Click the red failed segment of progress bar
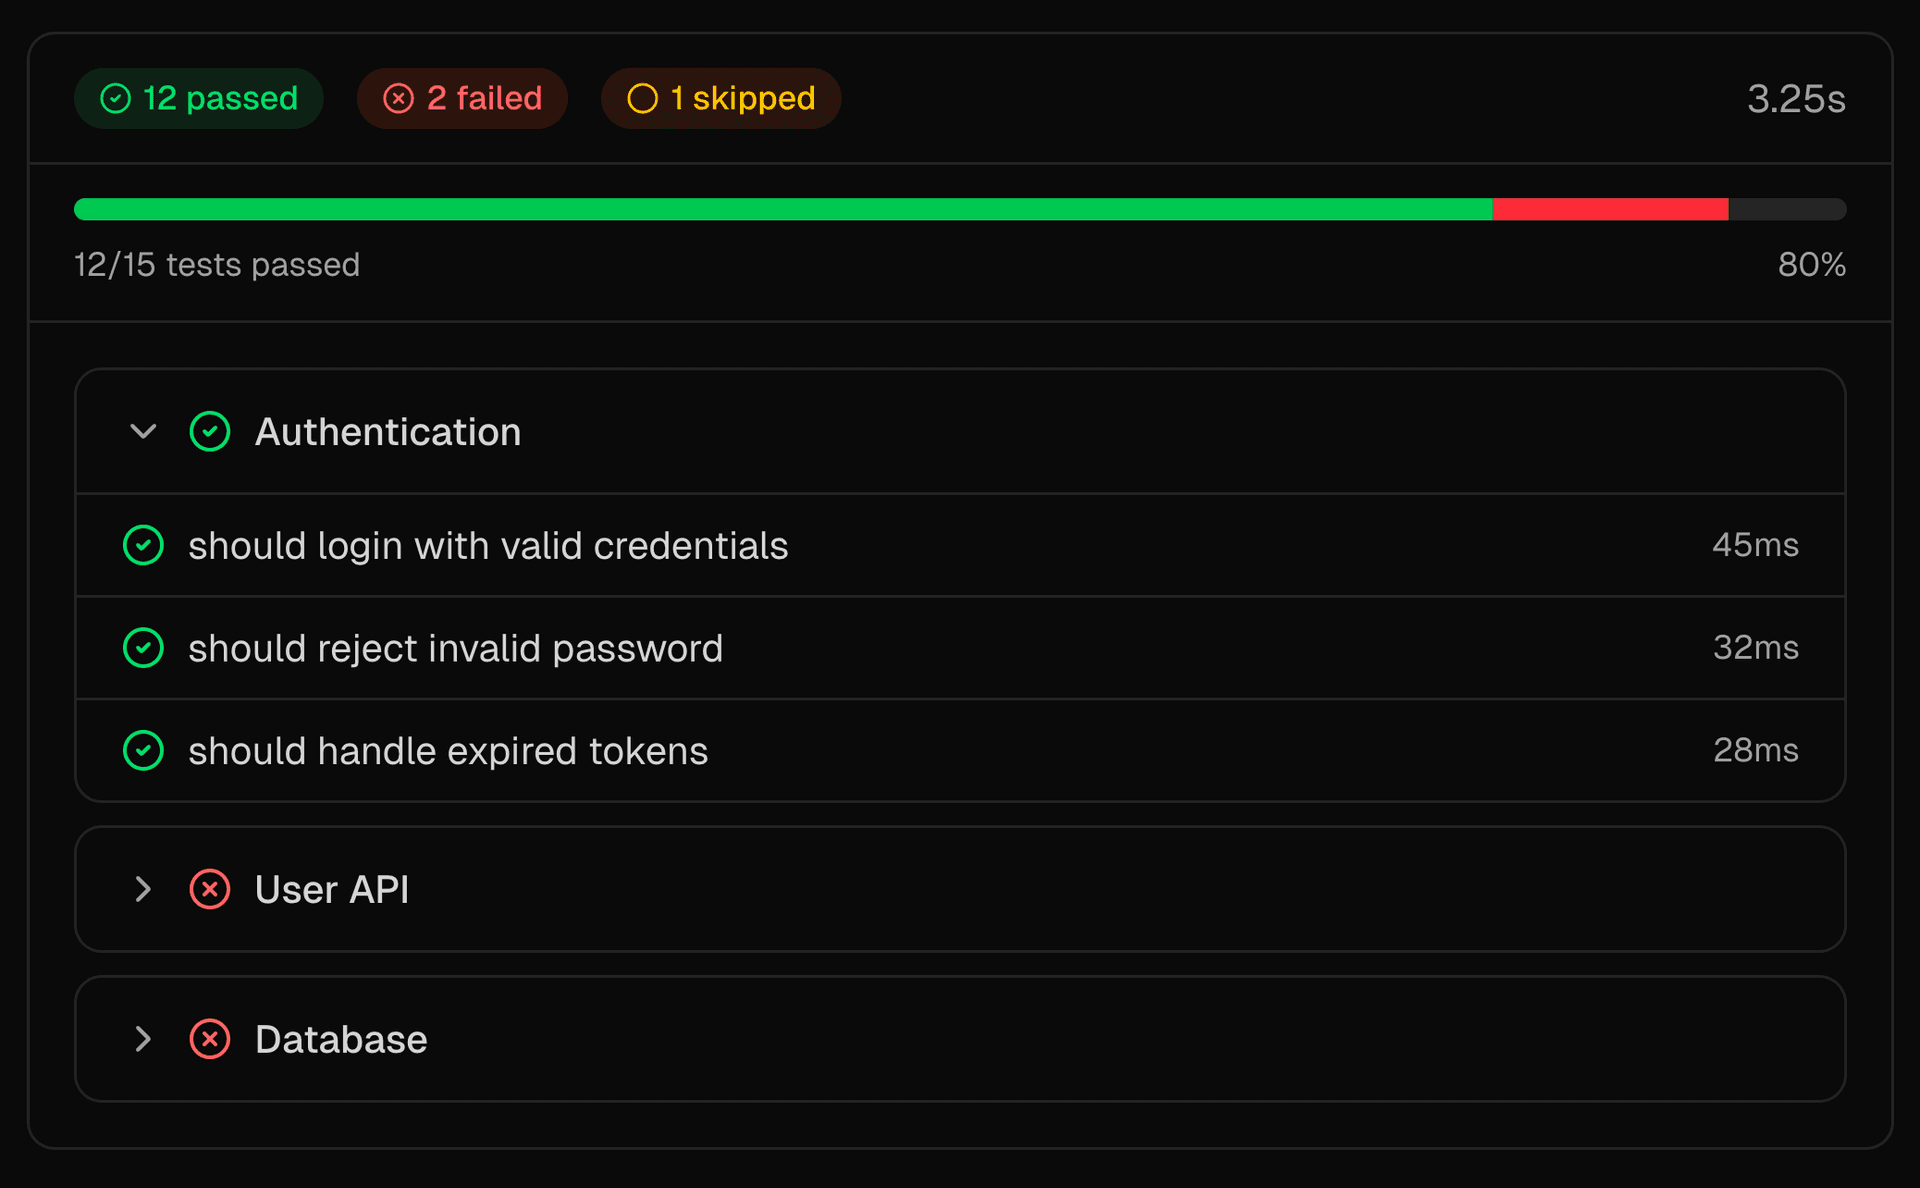 (x=1610, y=209)
